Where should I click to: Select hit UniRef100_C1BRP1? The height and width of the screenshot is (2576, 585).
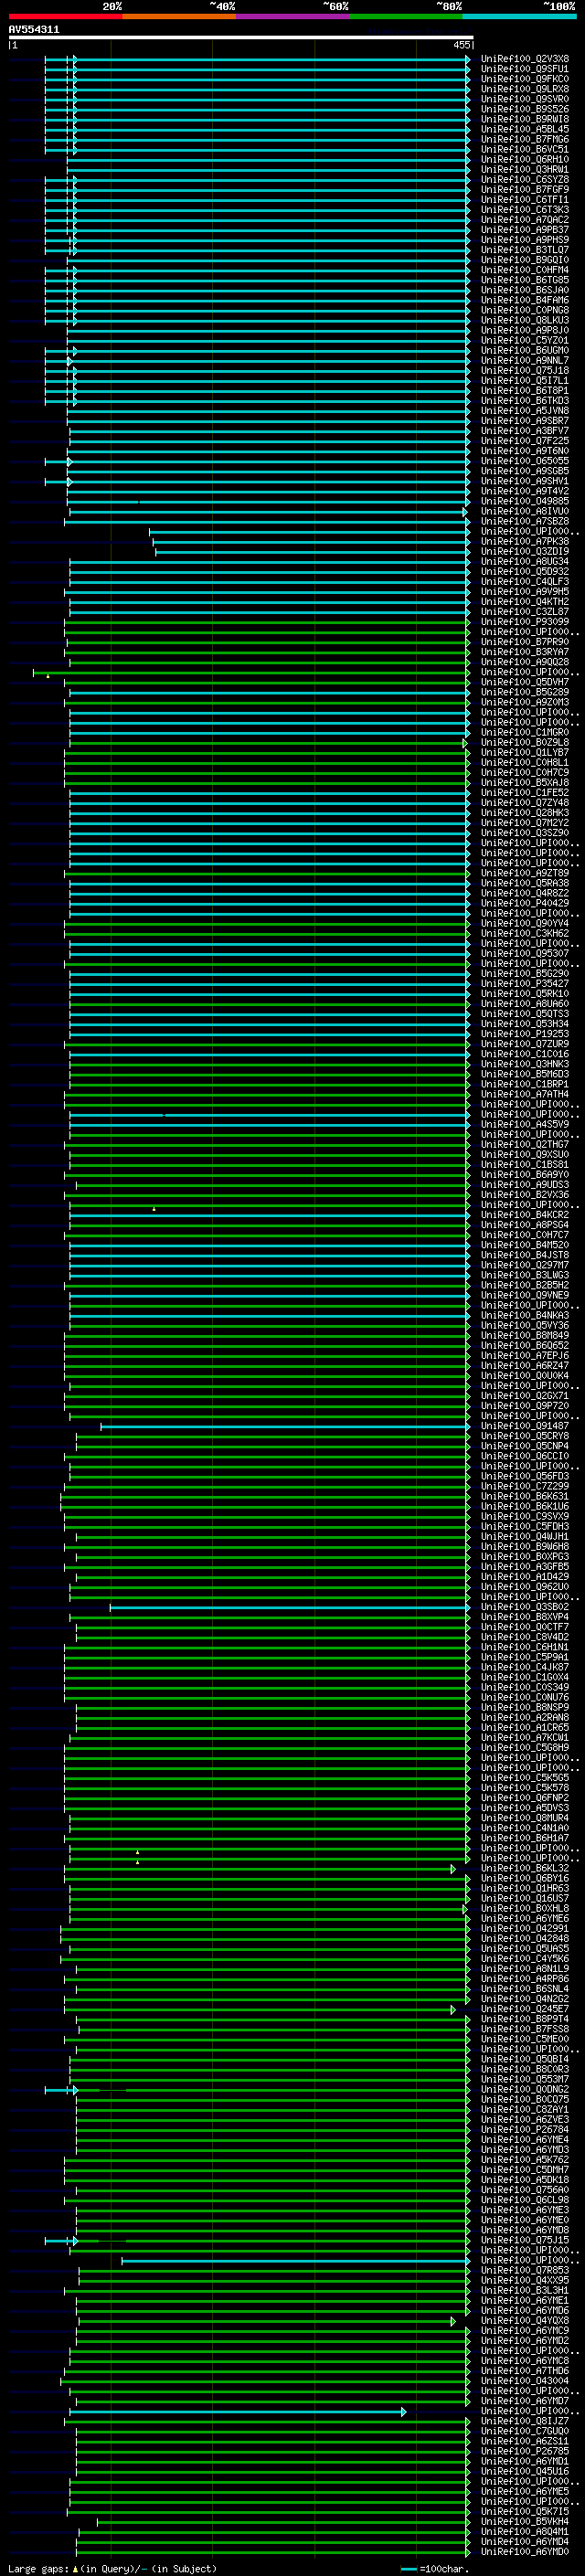pos(525,1084)
